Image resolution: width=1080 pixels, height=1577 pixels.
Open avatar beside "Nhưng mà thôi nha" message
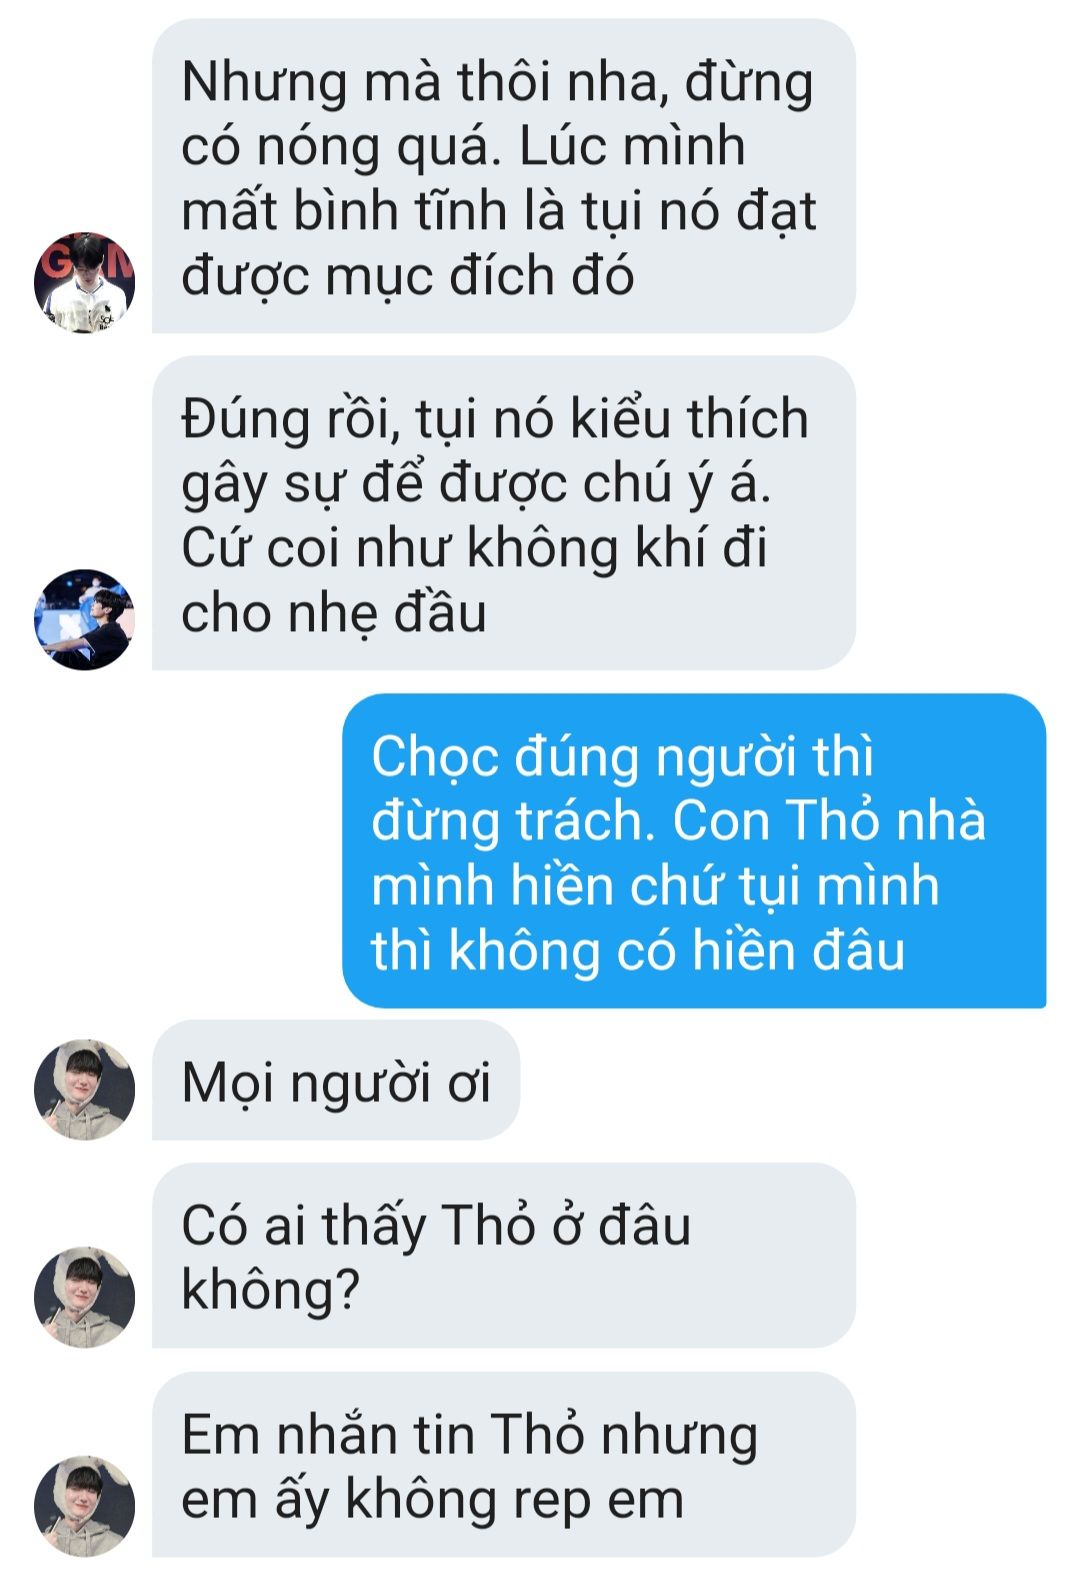pos(85,282)
